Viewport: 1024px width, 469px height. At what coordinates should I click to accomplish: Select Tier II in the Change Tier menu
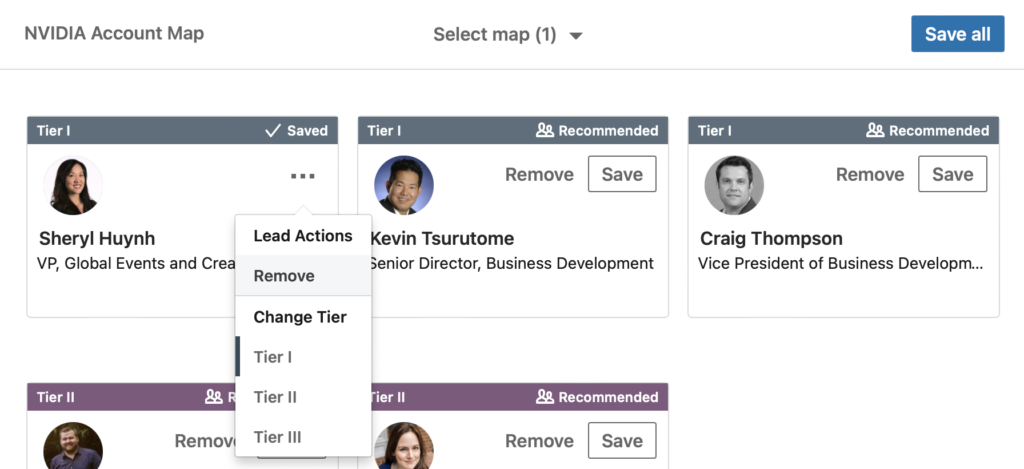click(275, 397)
